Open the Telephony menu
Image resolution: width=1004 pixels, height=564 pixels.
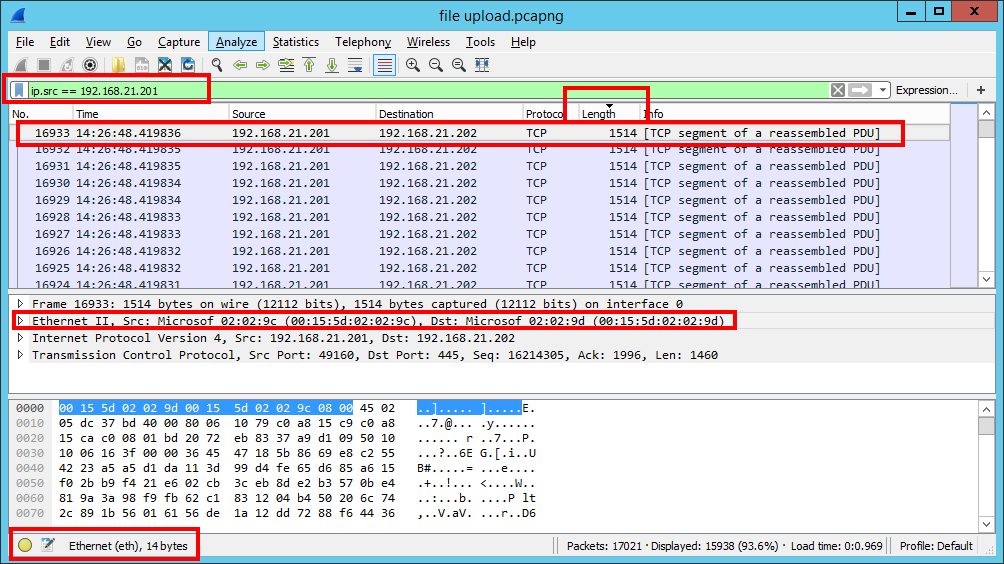(362, 42)
